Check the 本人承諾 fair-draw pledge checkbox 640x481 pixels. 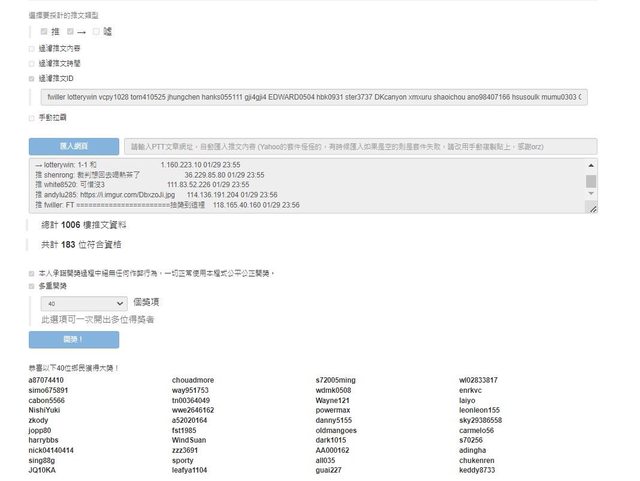32,272
